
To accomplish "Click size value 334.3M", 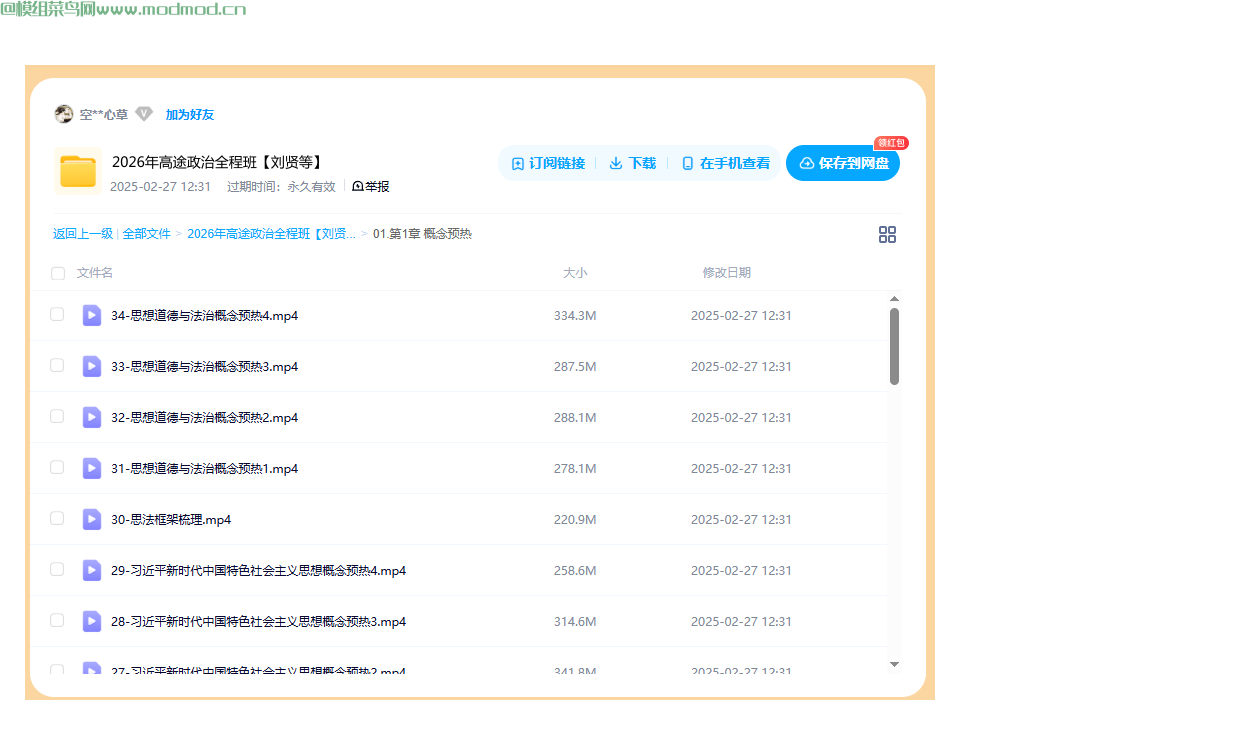I will pyautogui.click(x=575, y=316).
